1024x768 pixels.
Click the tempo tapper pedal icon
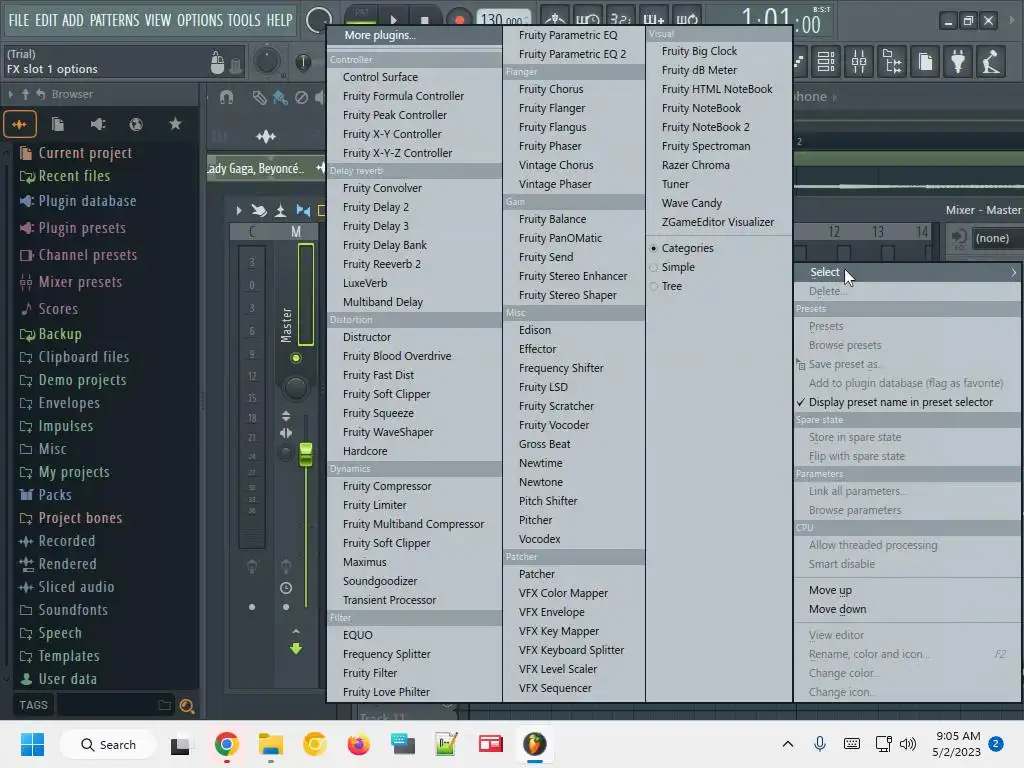[x=991, y=62]
